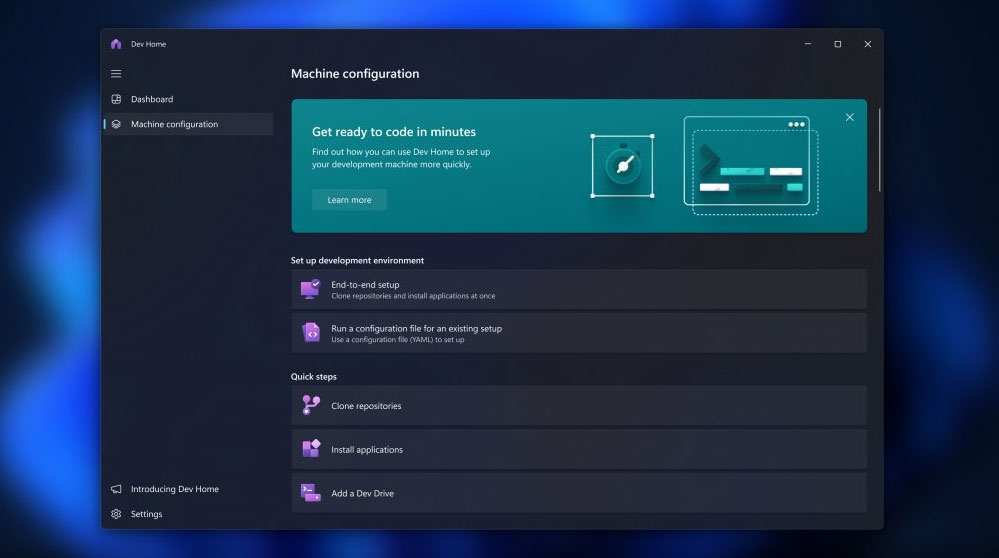Viewport: 999px width, 558px height.
Task: Select Clone repositories quick step
Action: 579,405
